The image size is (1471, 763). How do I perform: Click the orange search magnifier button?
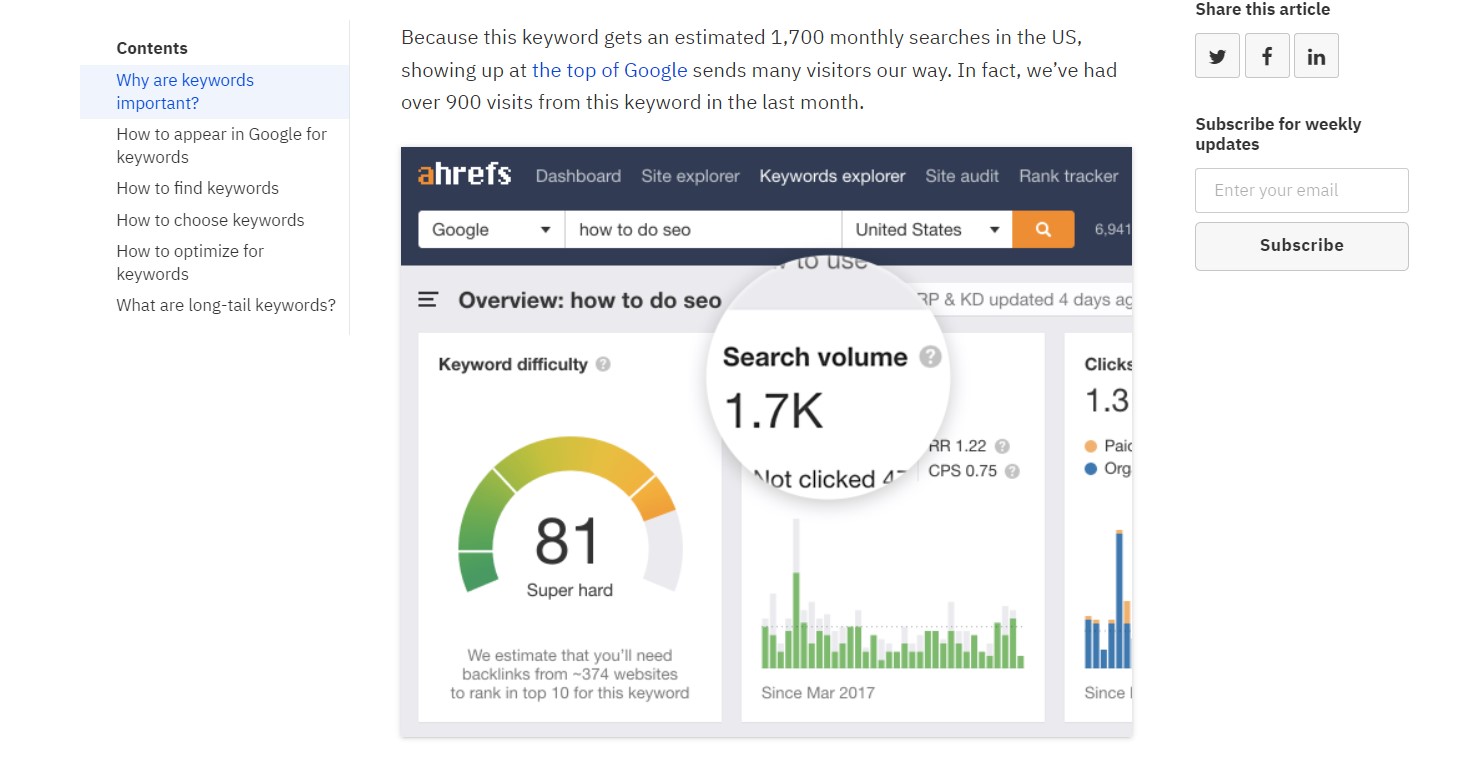pyautogui.click(x=1043, y=229)
